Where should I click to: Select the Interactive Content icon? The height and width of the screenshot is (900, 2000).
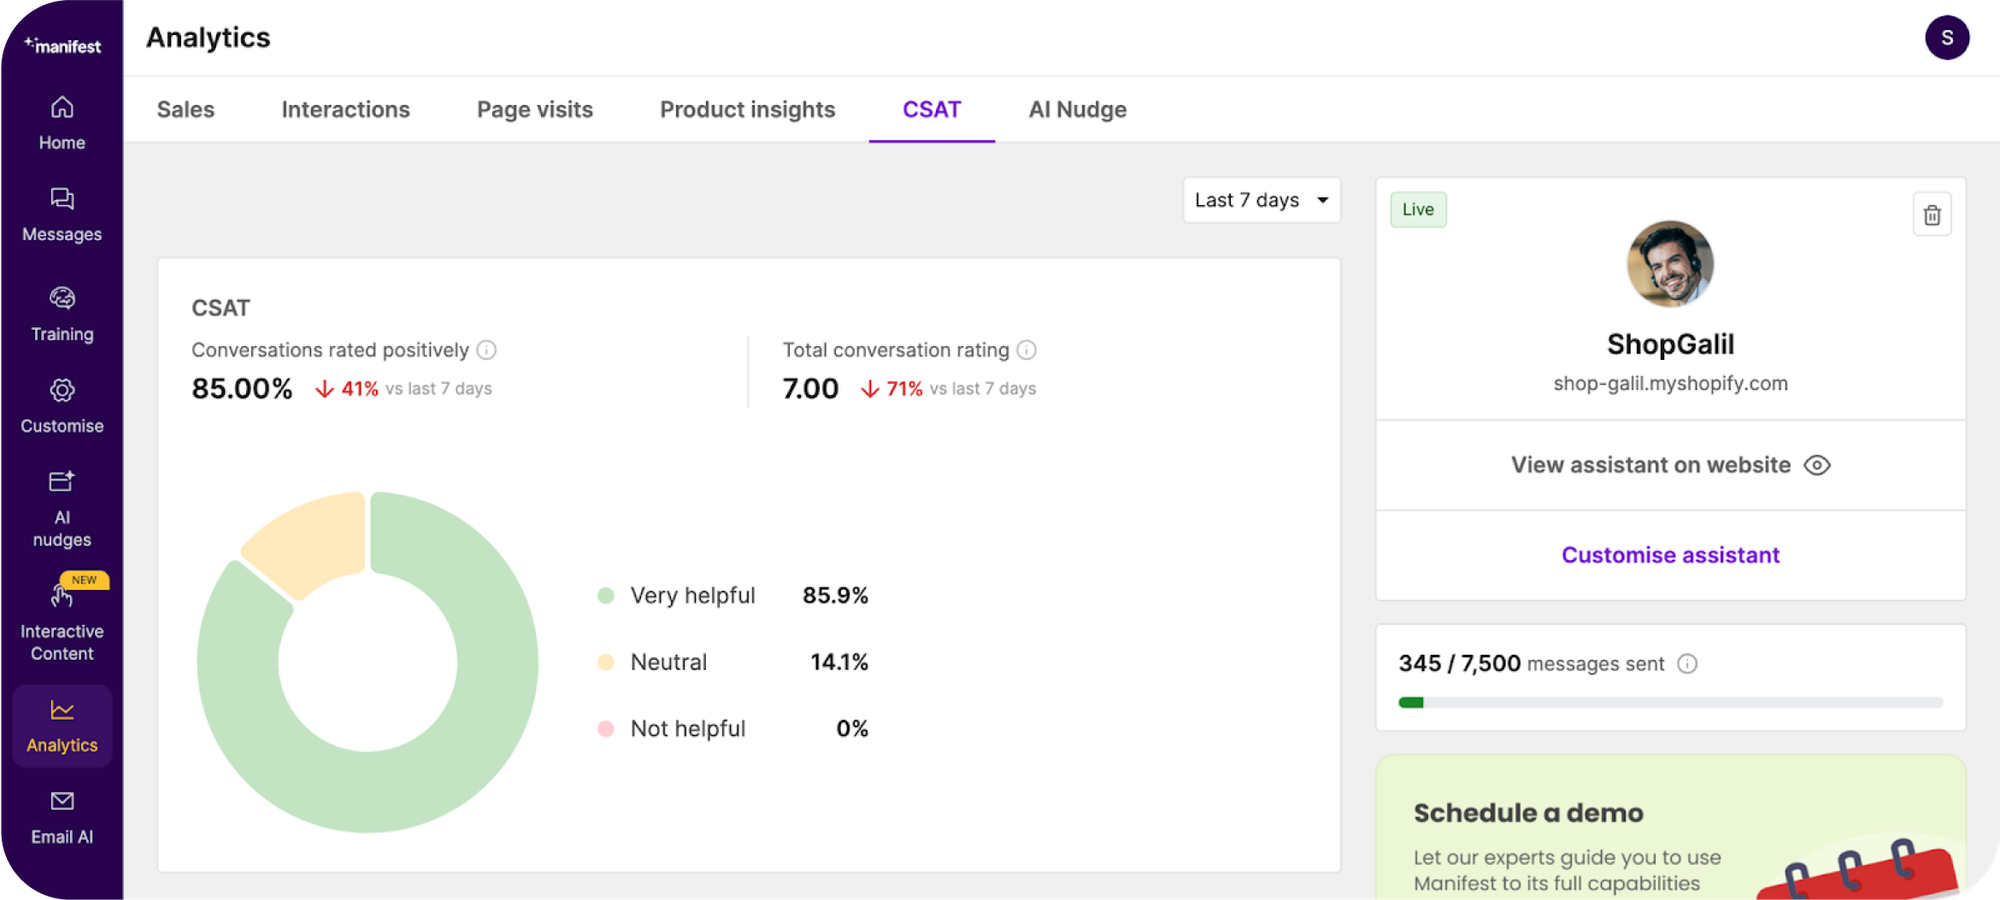point(62,597)
